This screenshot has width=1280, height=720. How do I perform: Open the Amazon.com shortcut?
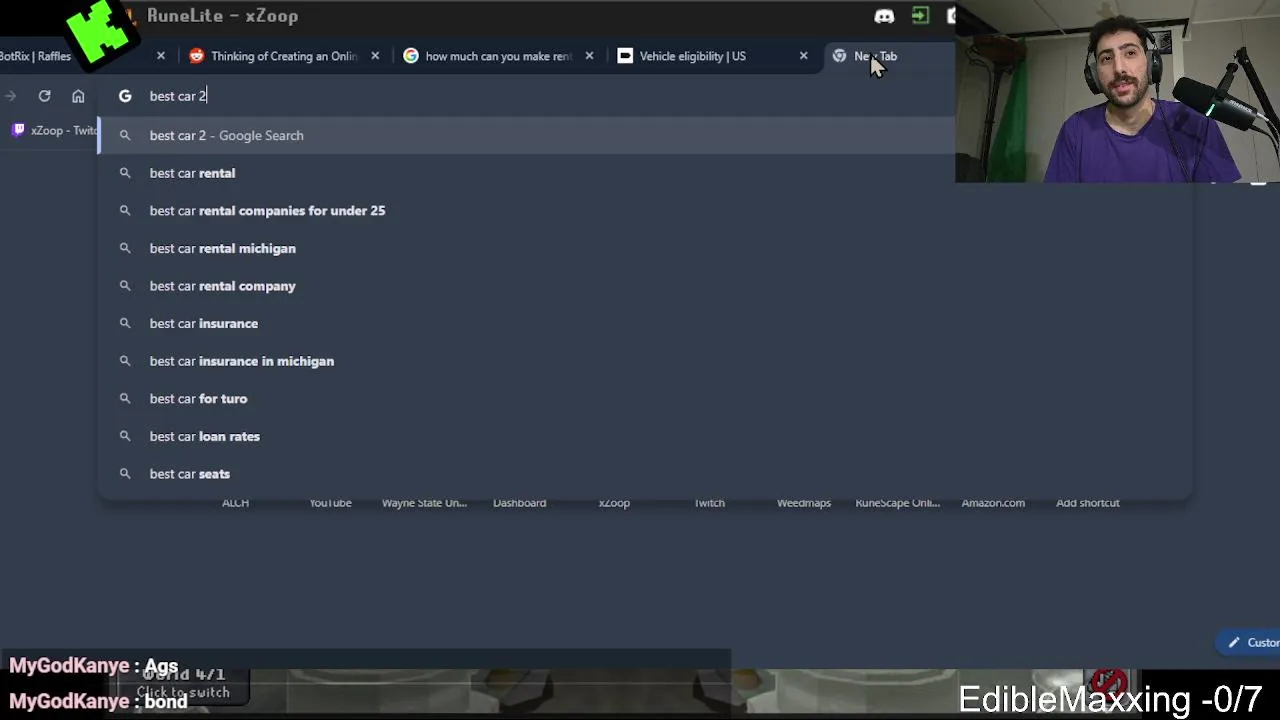[993, 503]
